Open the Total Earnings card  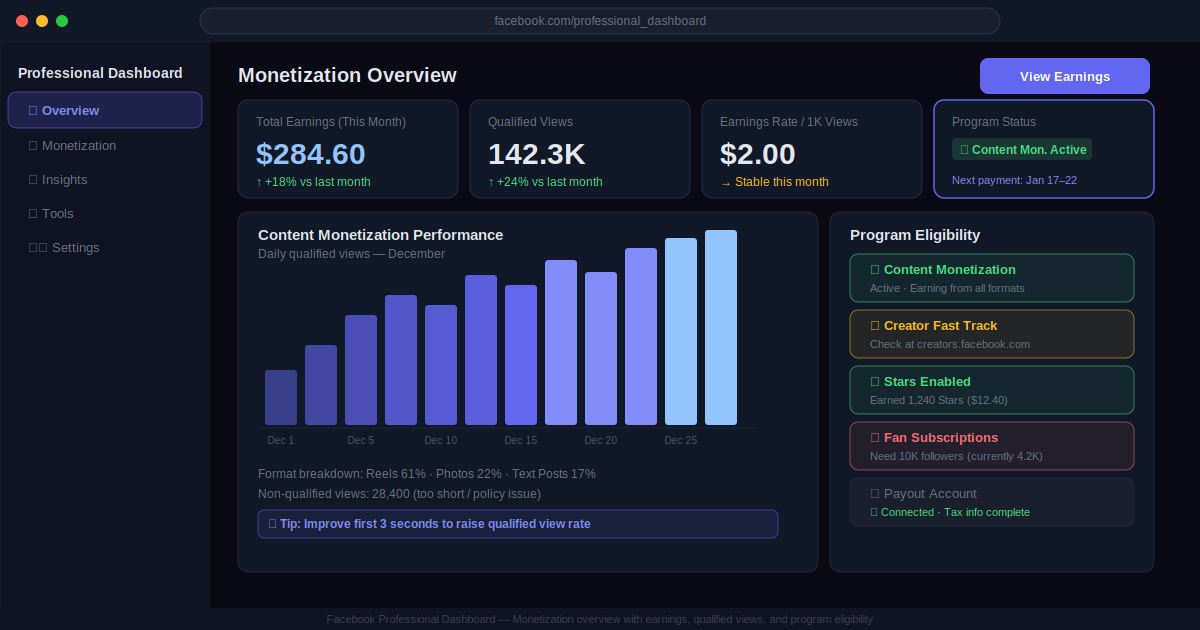click(348, 149)
